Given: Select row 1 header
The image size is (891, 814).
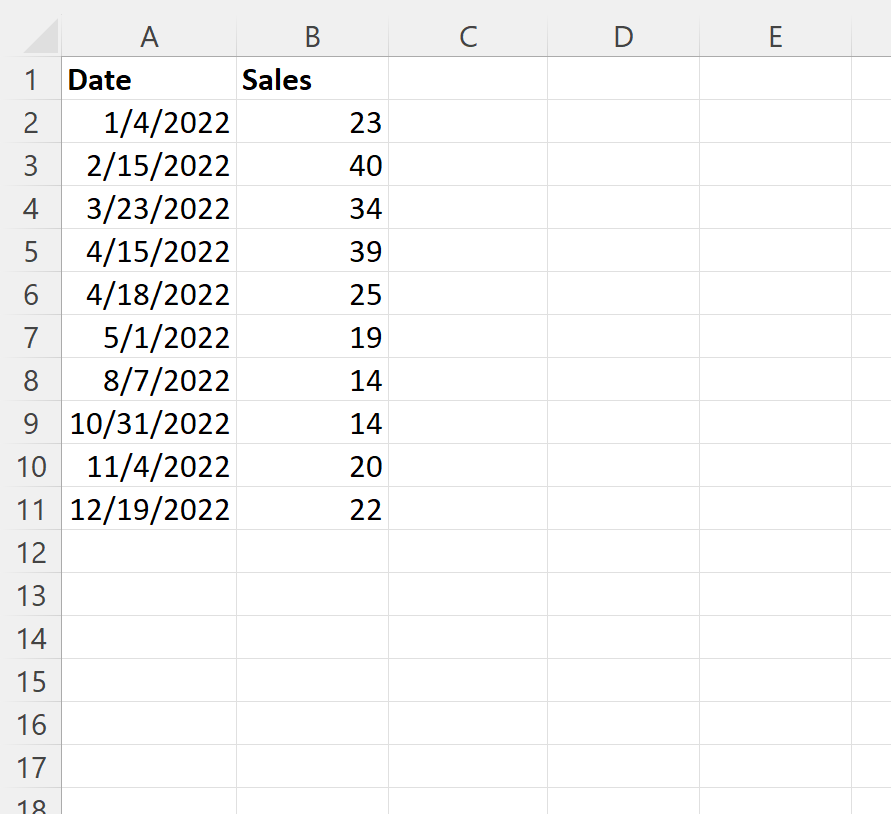Looking at the screenshot, I should (x=31, y=79).
